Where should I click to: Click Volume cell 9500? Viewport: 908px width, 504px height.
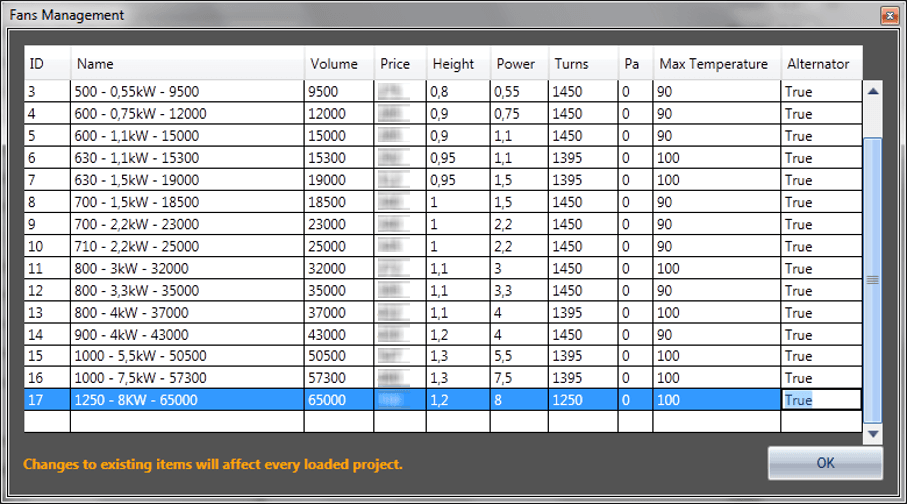[339, 92]
